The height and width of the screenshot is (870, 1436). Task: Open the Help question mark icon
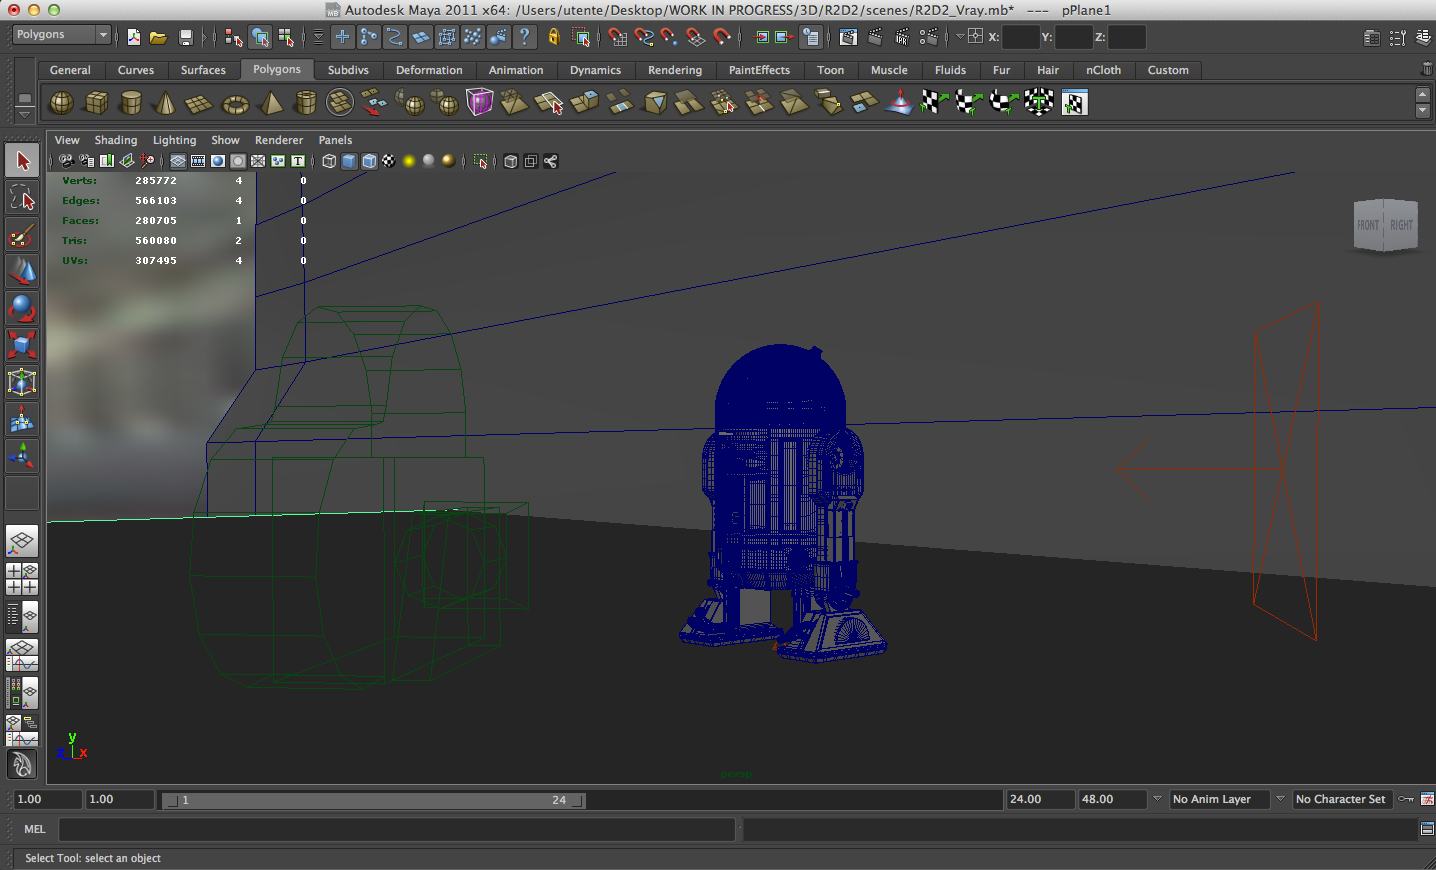pos(524,37)
